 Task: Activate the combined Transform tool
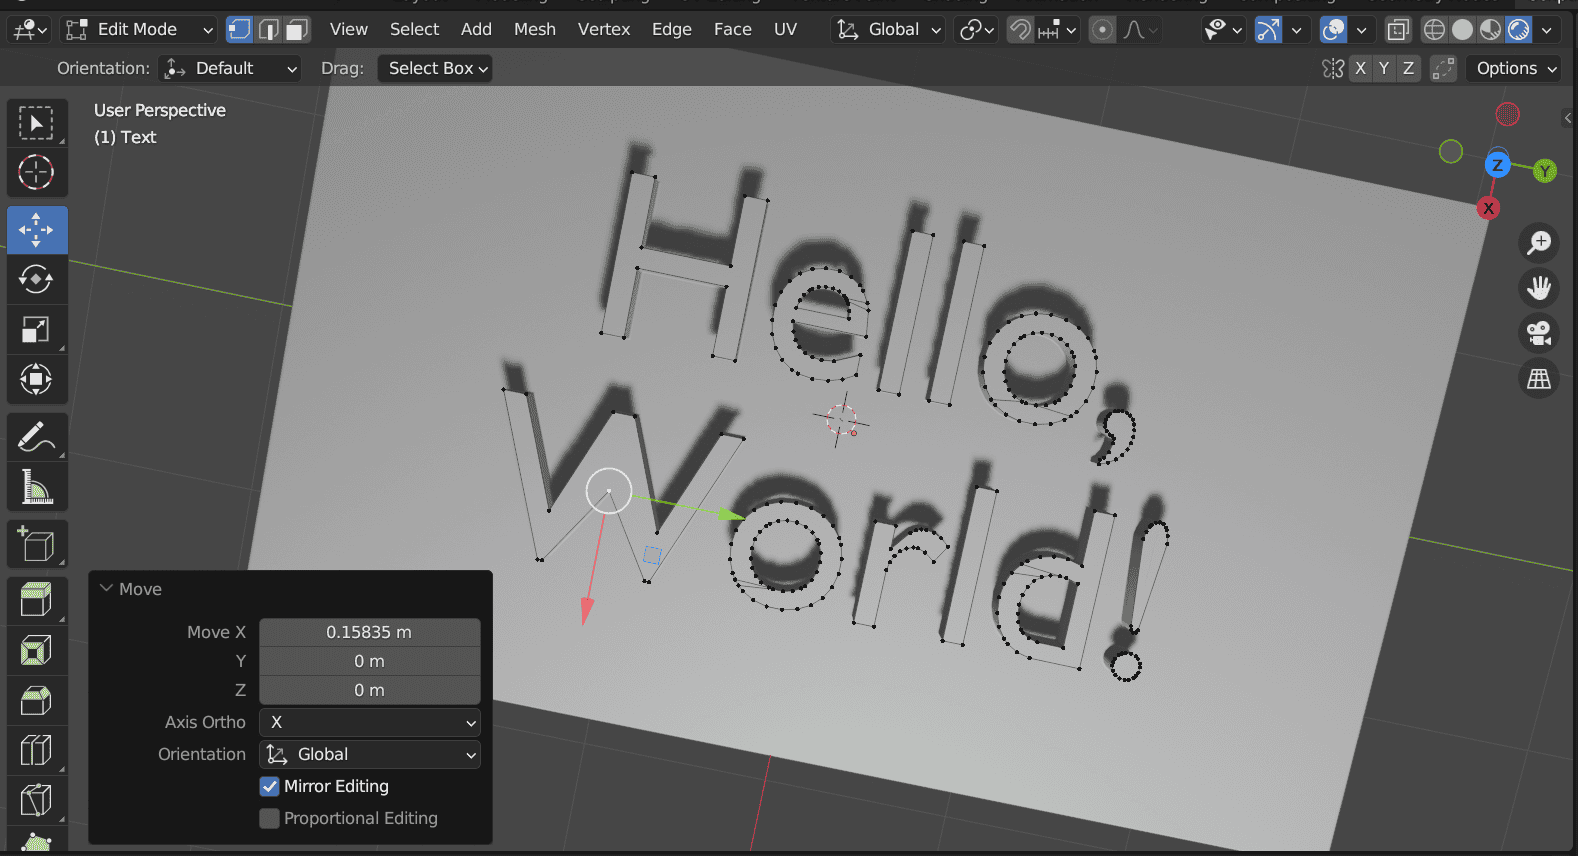[x=37, y=379]
